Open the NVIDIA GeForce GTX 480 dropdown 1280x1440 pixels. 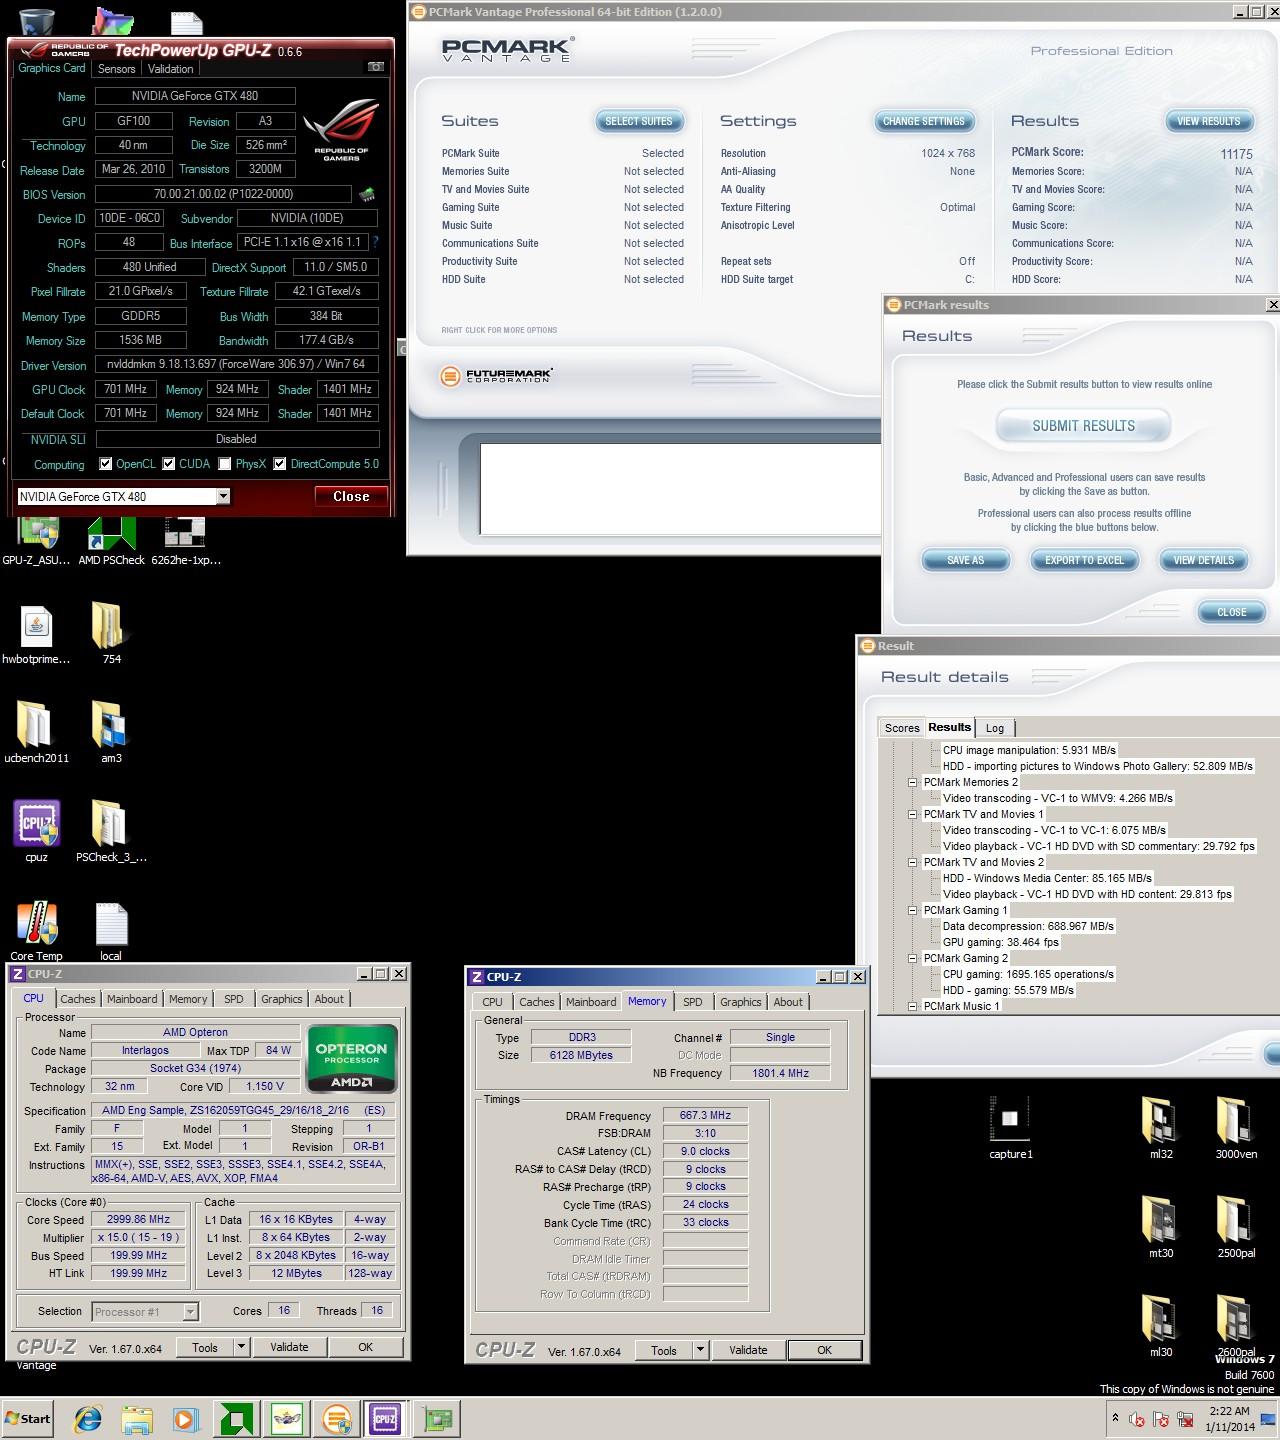223,496
